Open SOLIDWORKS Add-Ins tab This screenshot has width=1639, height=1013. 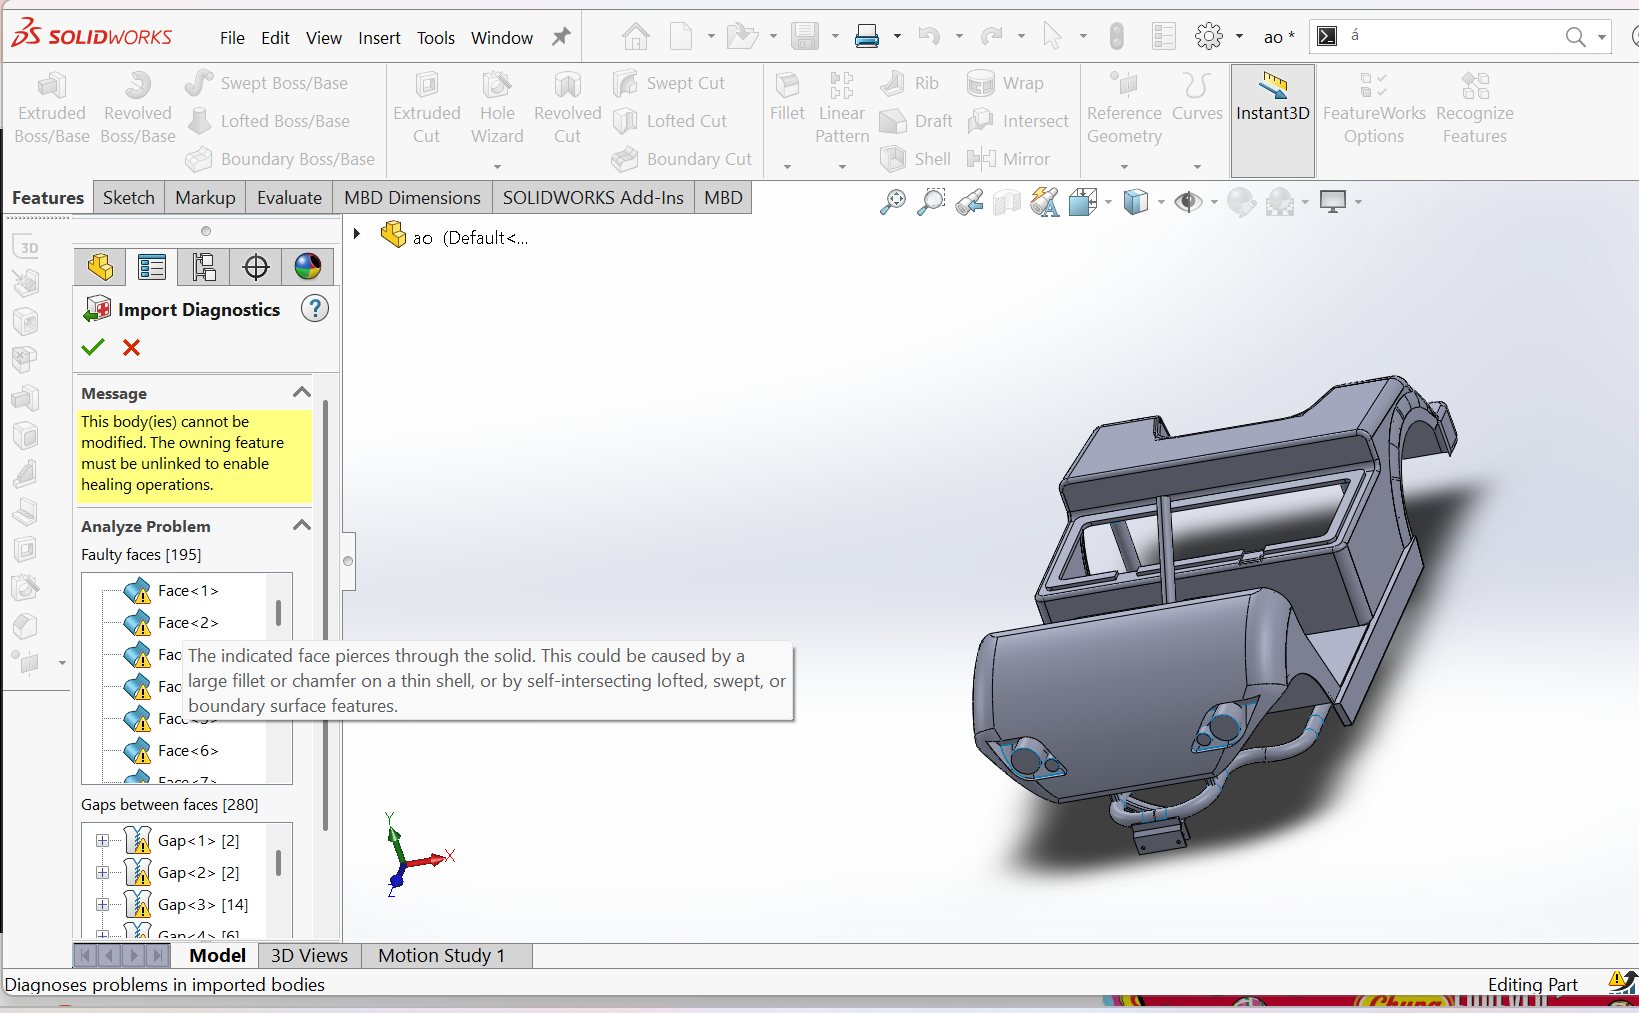pos(593,197)
